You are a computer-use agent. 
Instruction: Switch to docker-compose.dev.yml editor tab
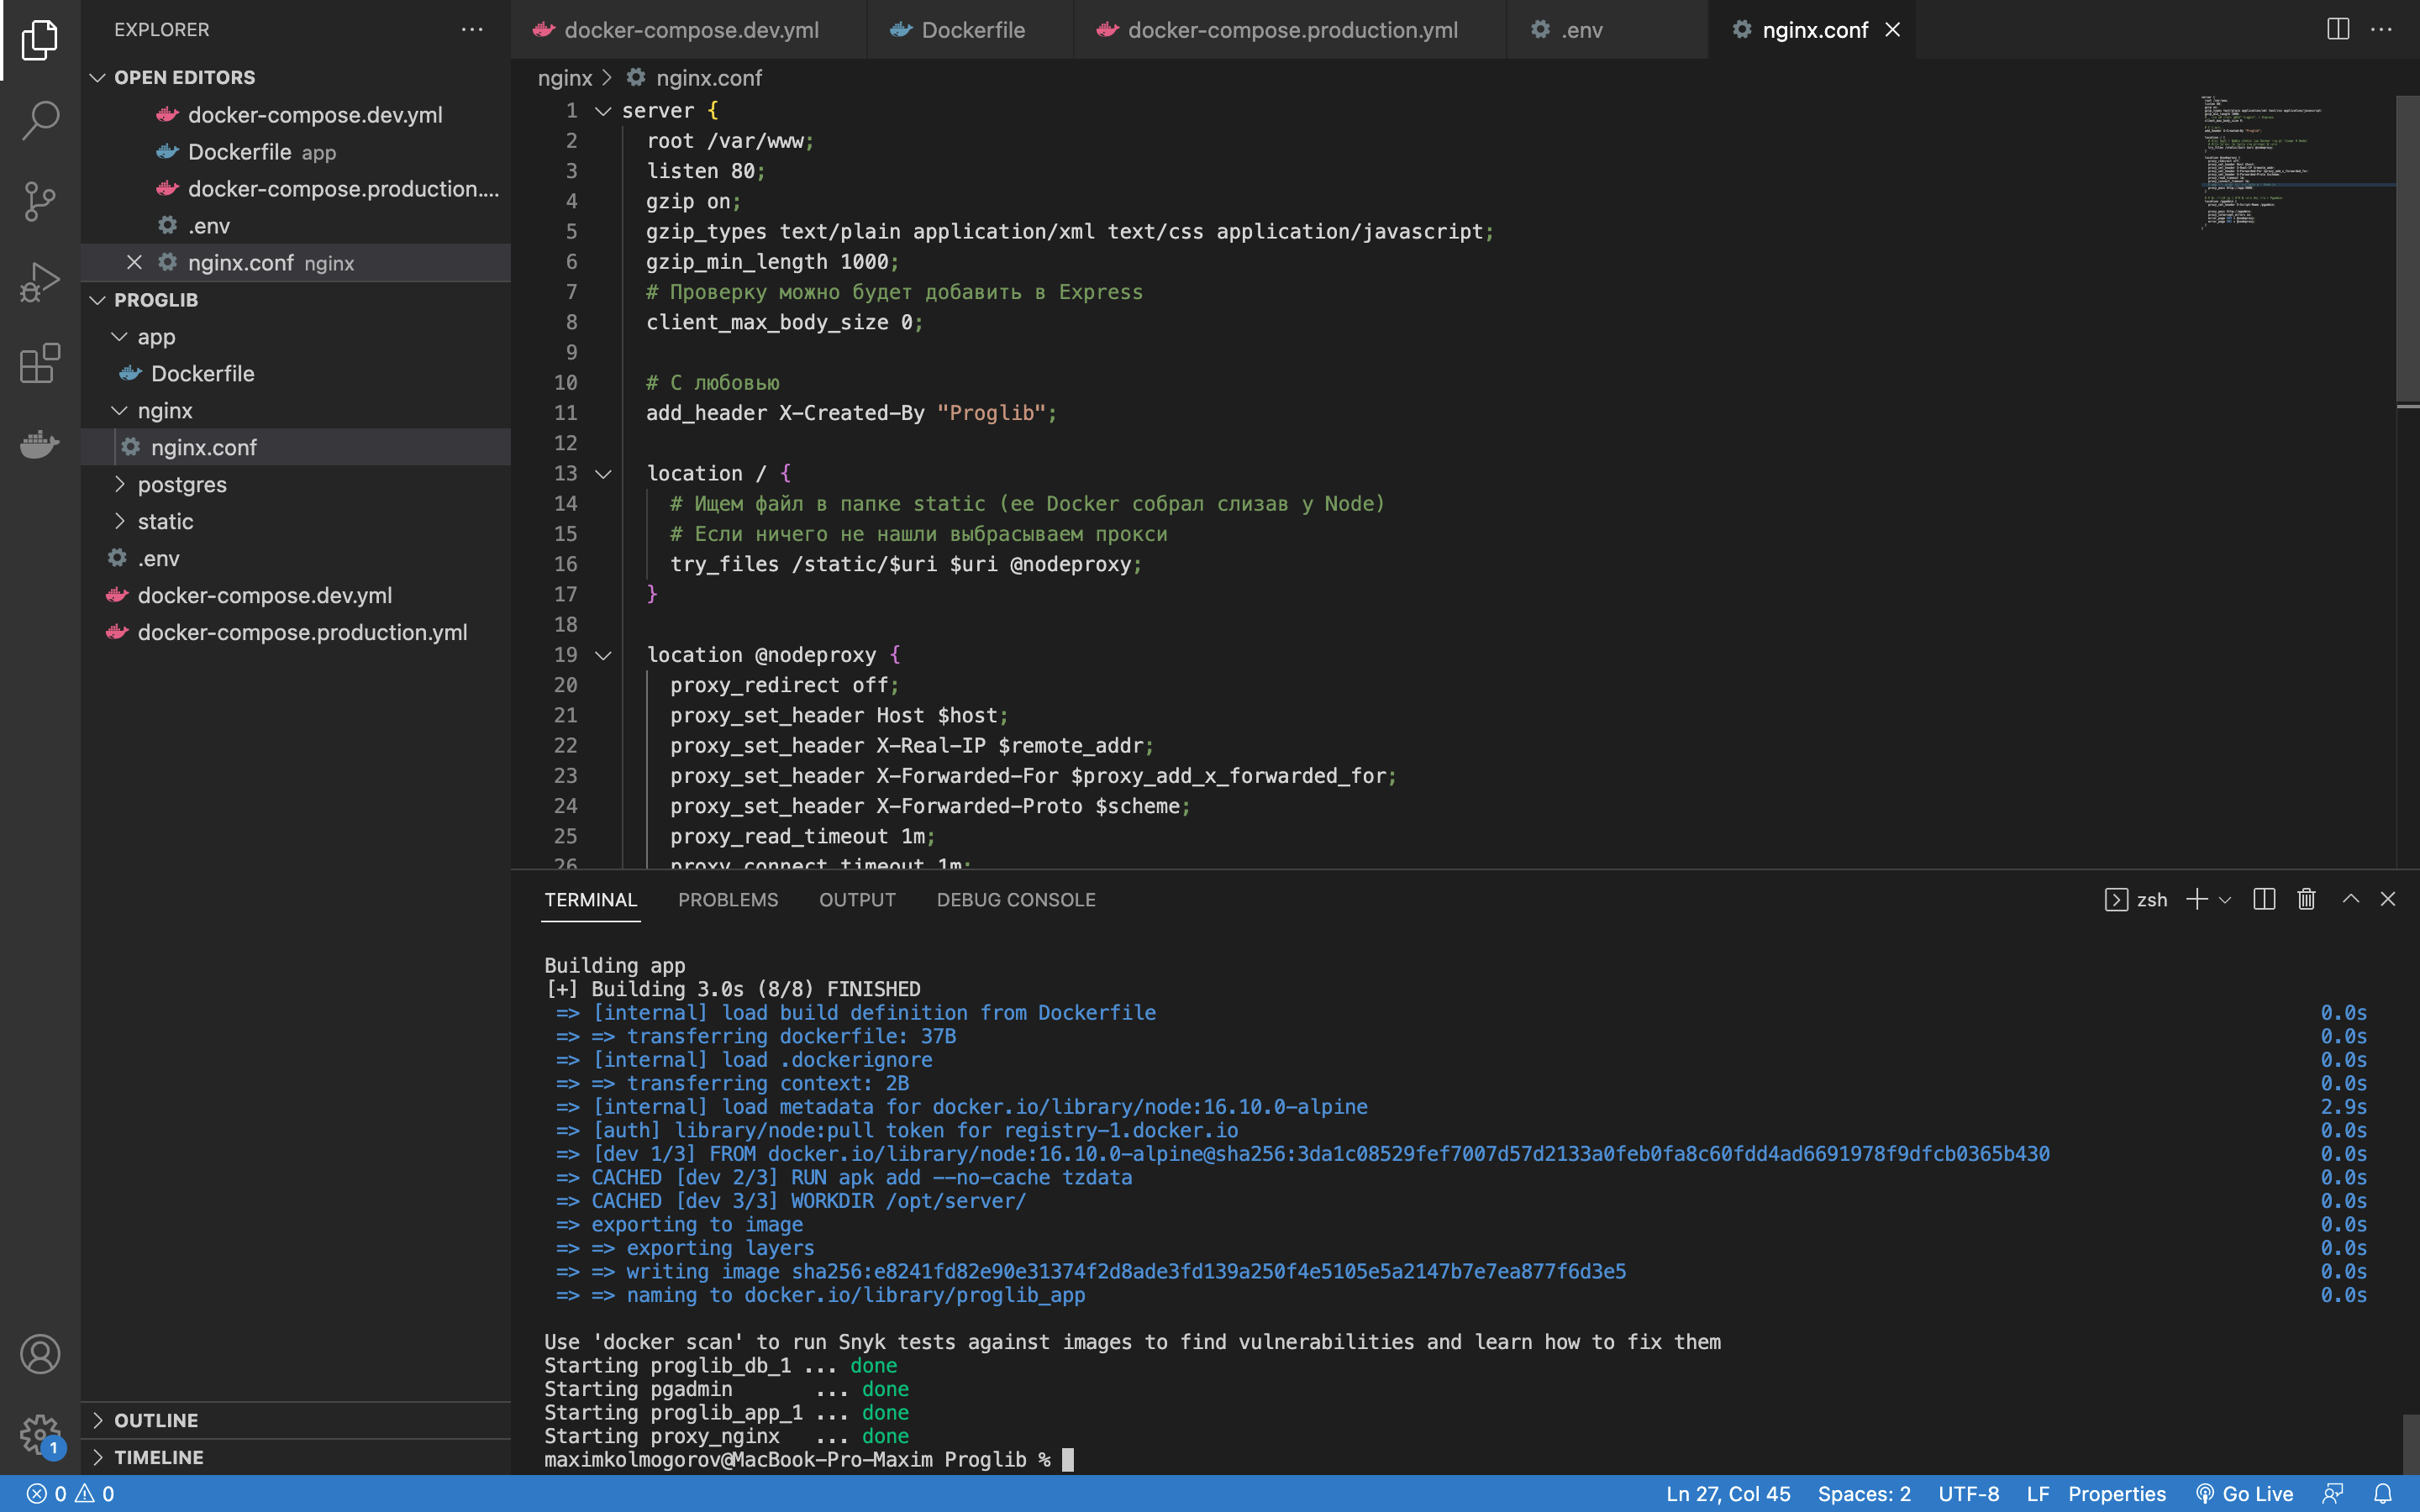(x=688, y=30)
